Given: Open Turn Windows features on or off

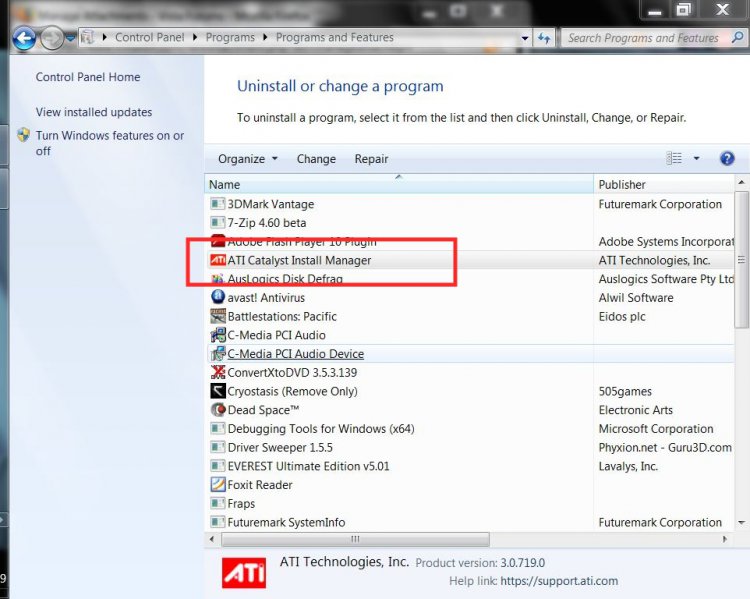Looking at the screenshot, I should (x=110, y=143).
